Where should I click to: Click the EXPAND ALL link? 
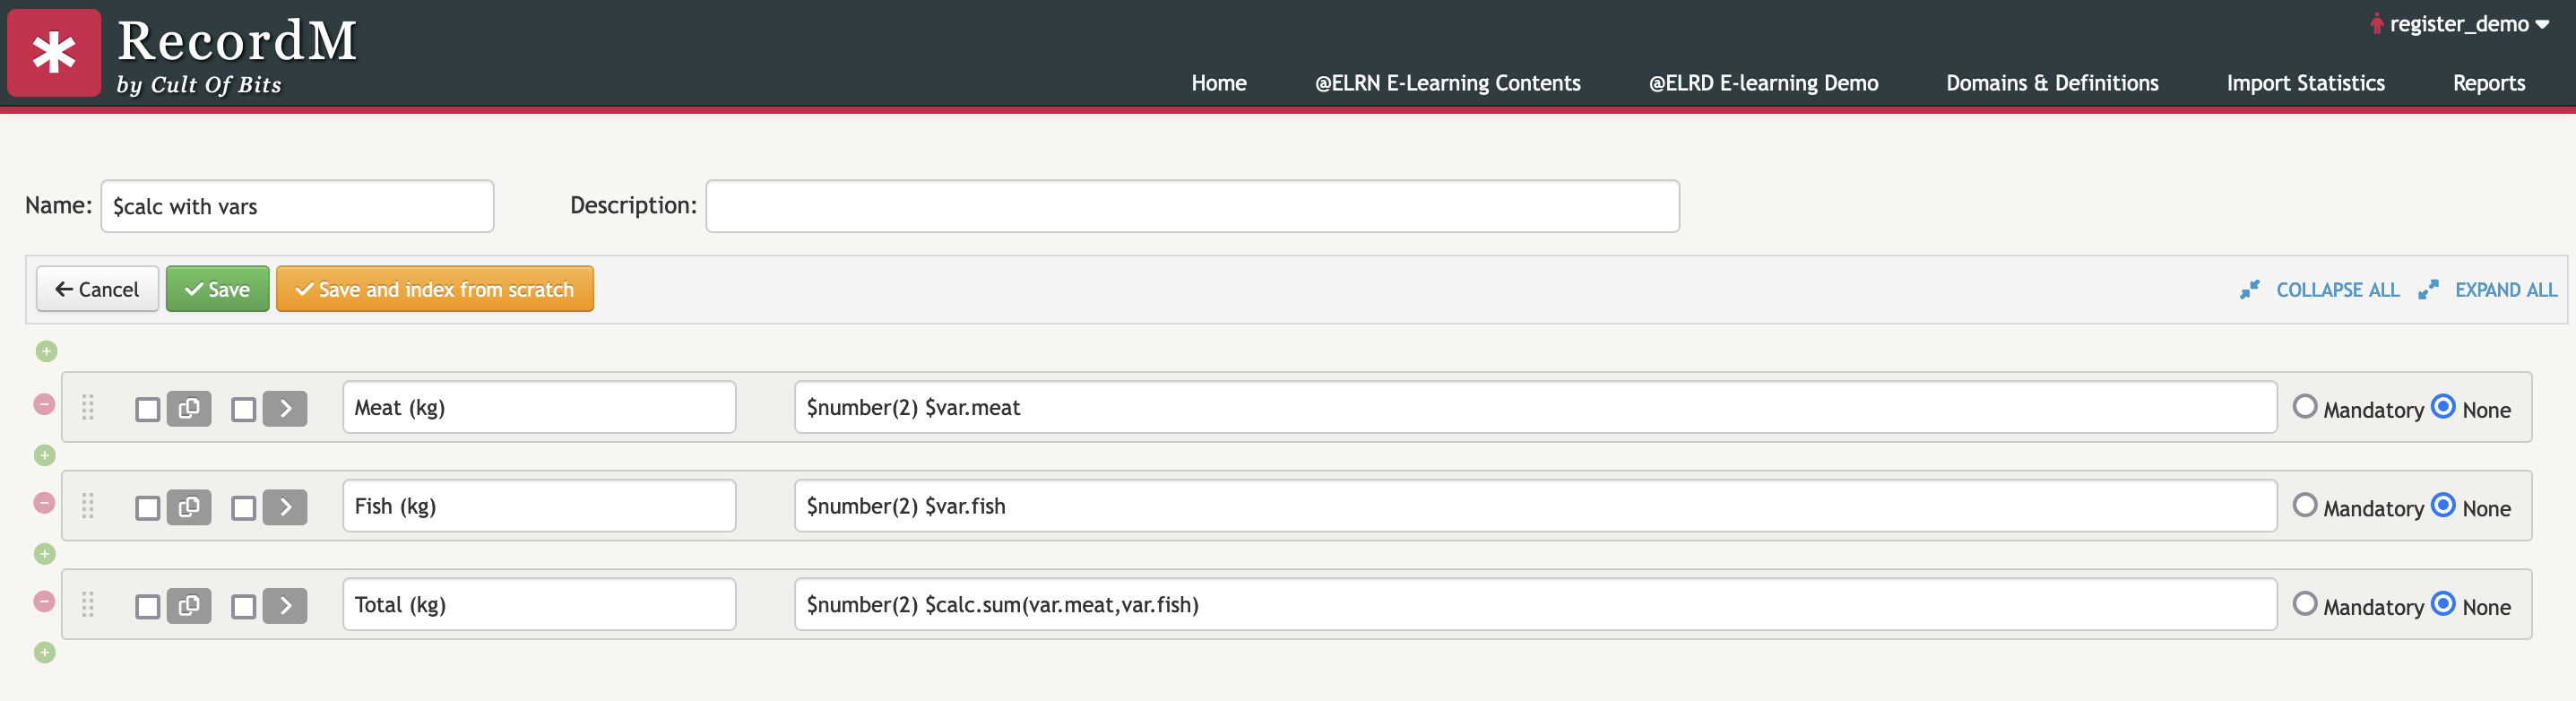point(2505,290)
